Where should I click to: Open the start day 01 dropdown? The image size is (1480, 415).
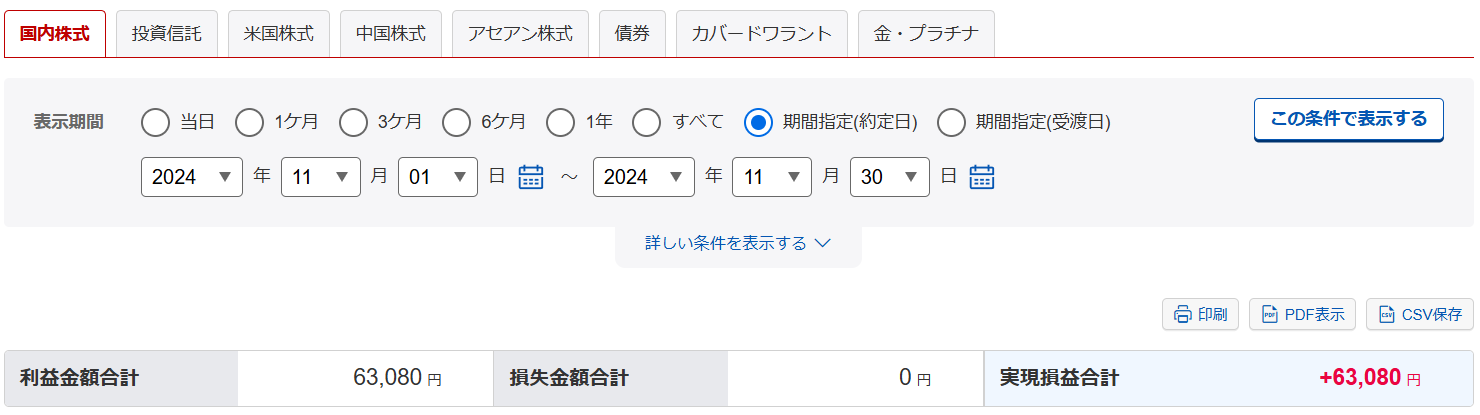pyautogui.click(x=438, y=177)
